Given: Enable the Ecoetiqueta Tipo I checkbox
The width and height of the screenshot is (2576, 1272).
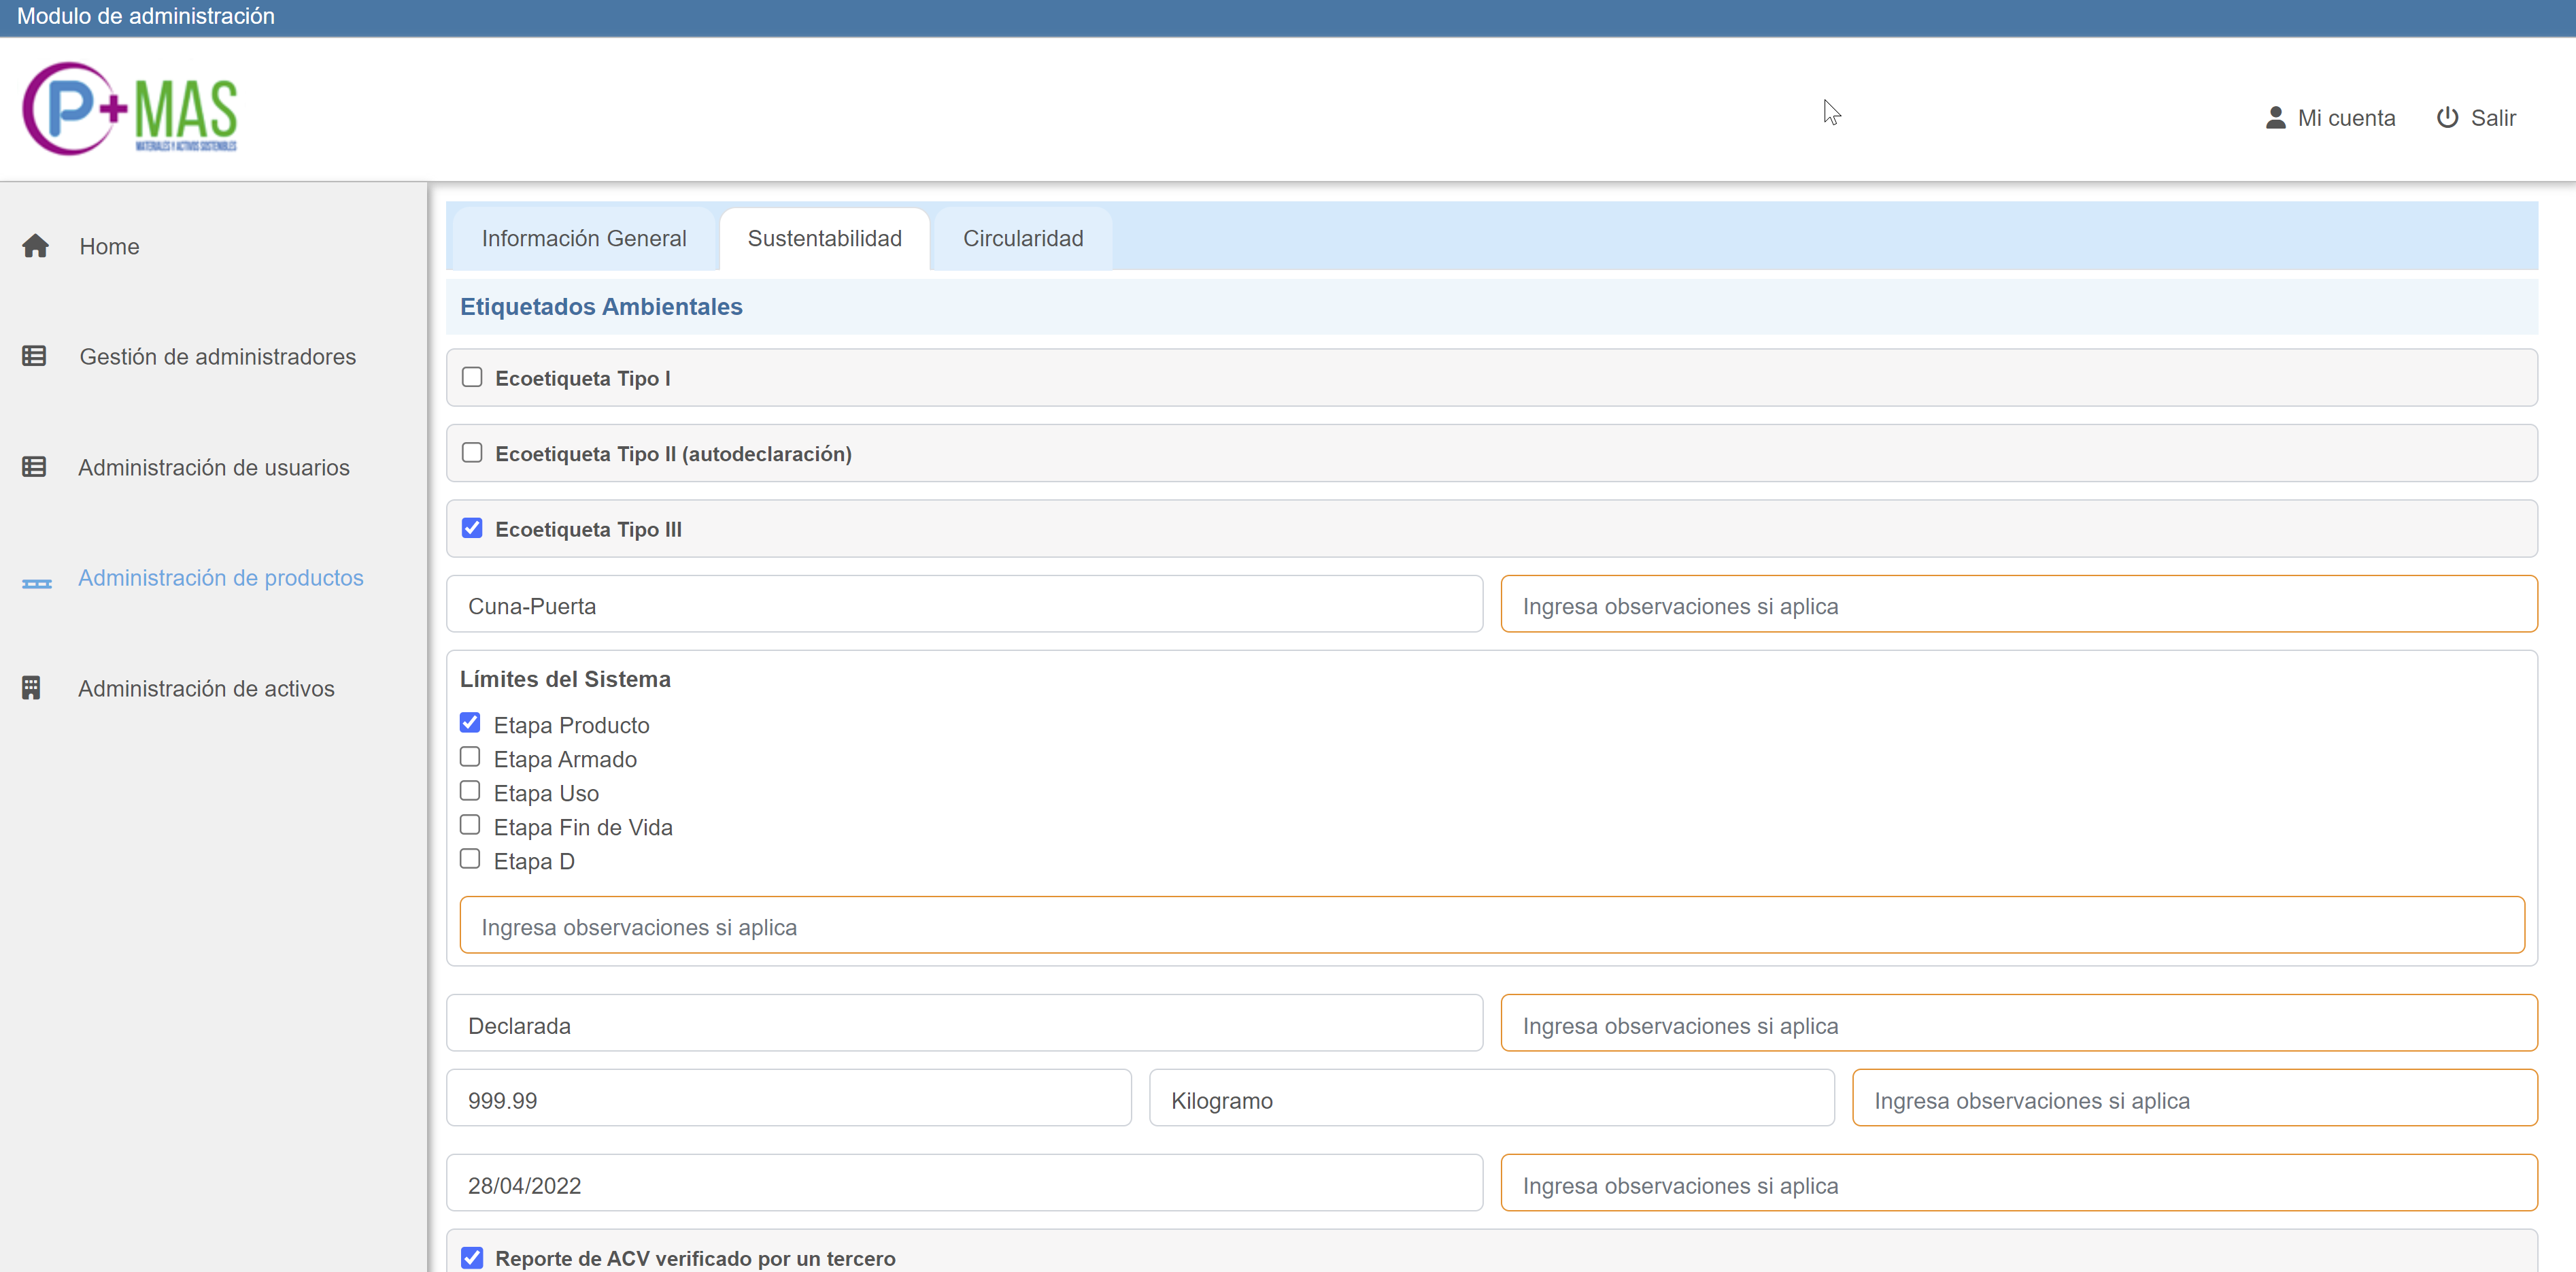Looking at the screenshot, I should coord(472,377).
